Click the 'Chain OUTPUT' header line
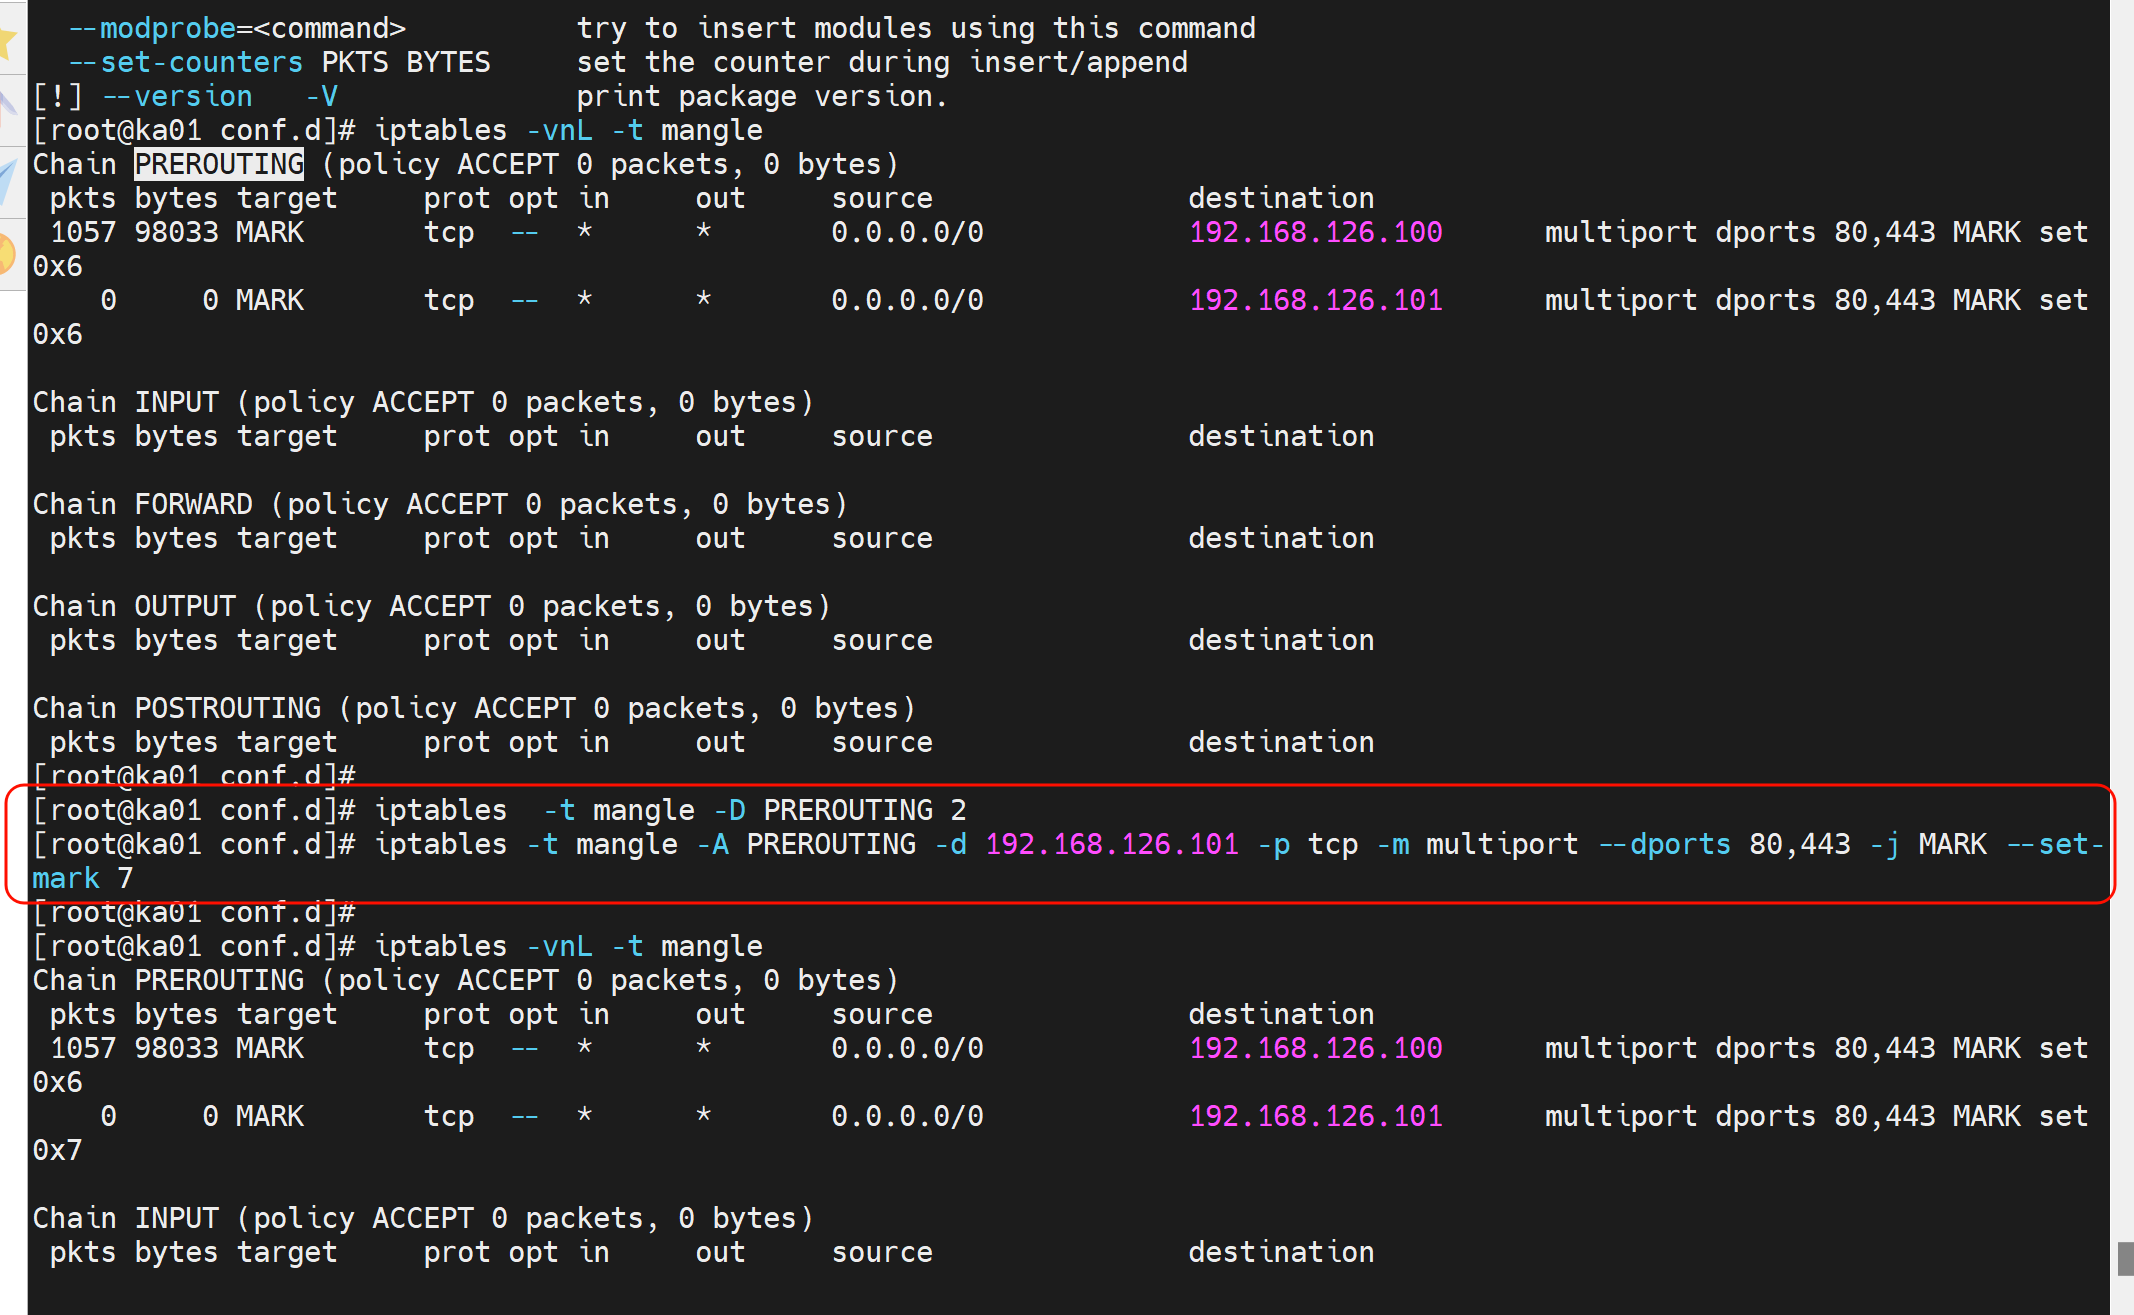 tap(431, 606)
